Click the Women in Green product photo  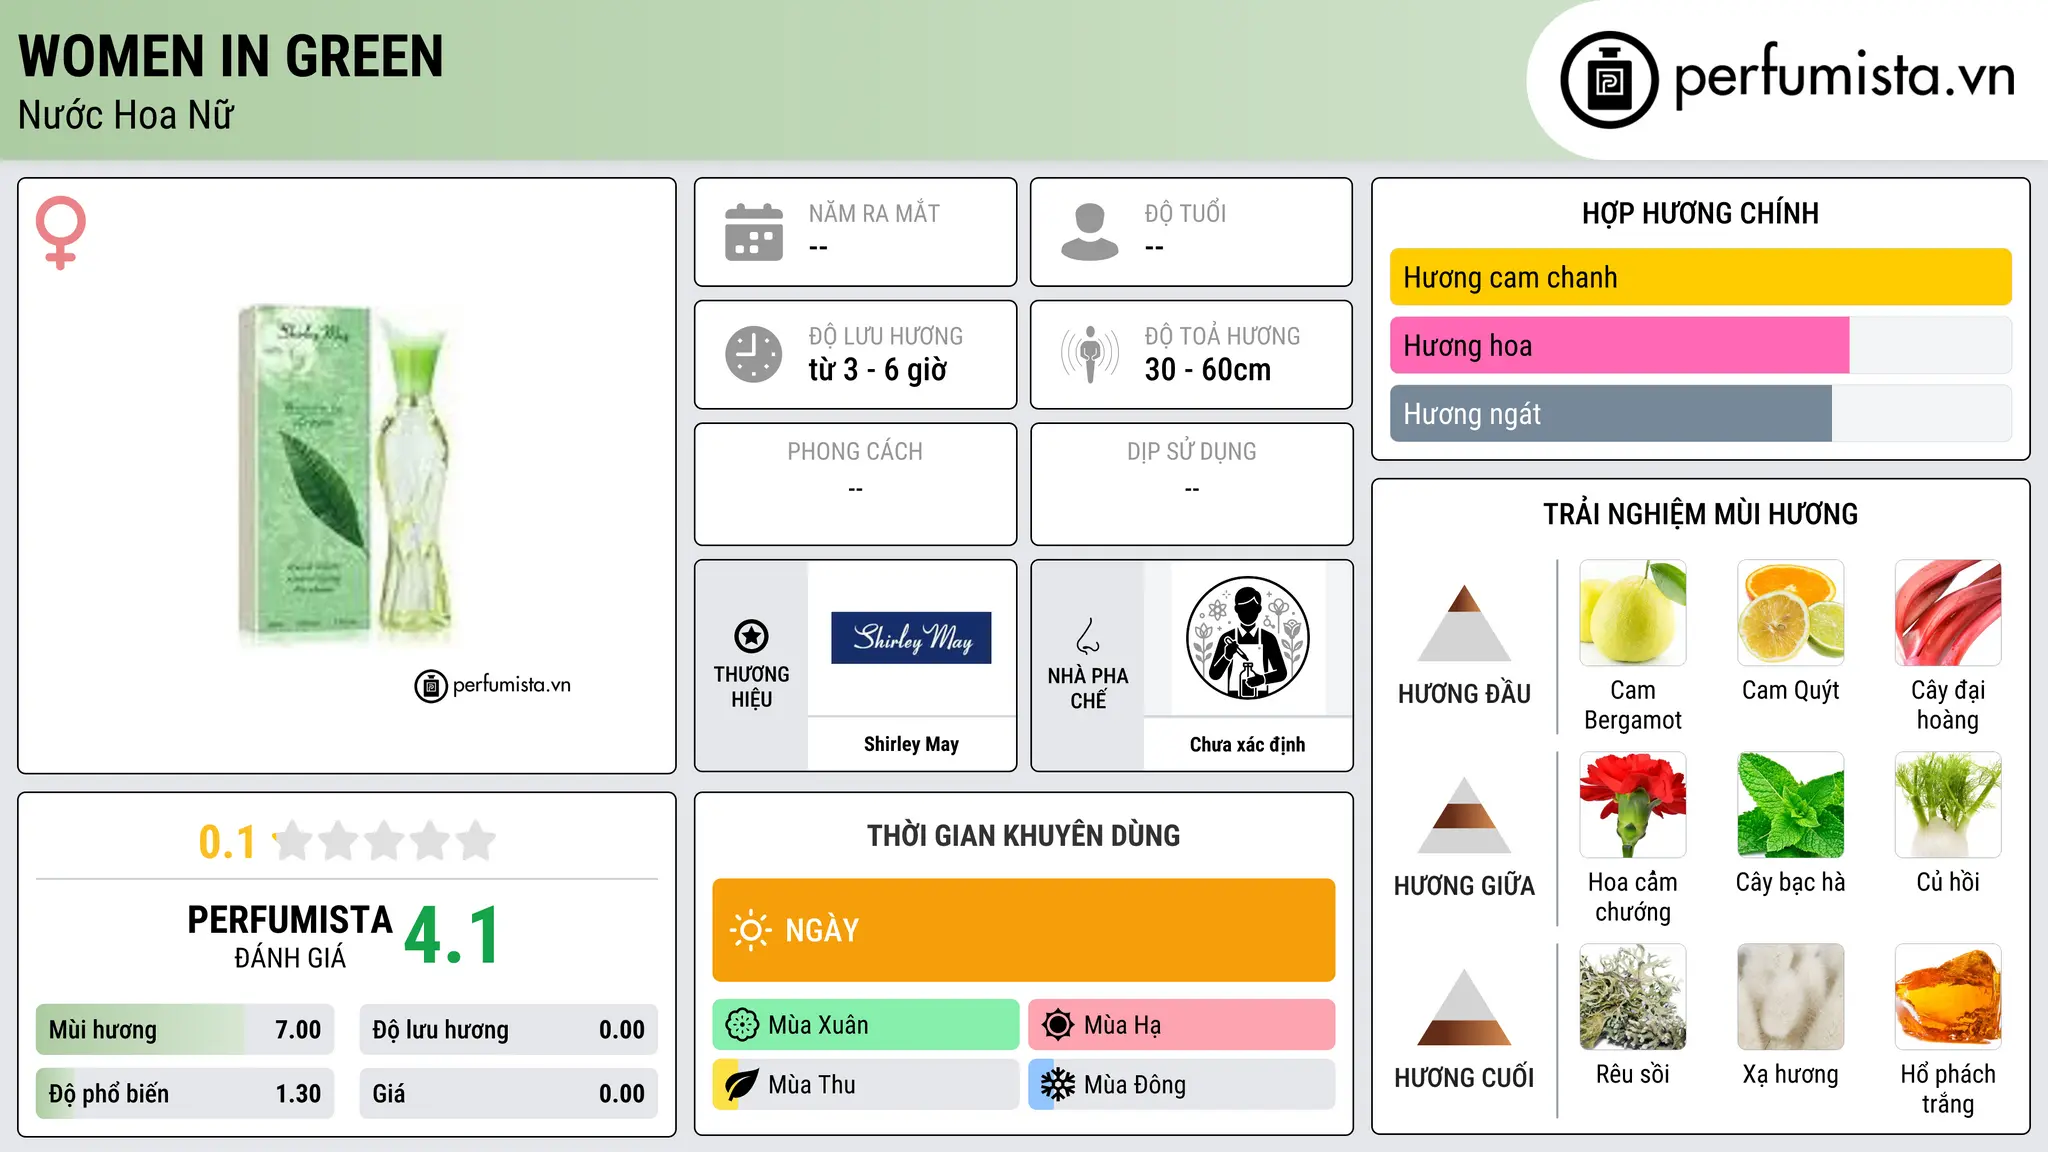pyautogui.click(x=347, y=475)
